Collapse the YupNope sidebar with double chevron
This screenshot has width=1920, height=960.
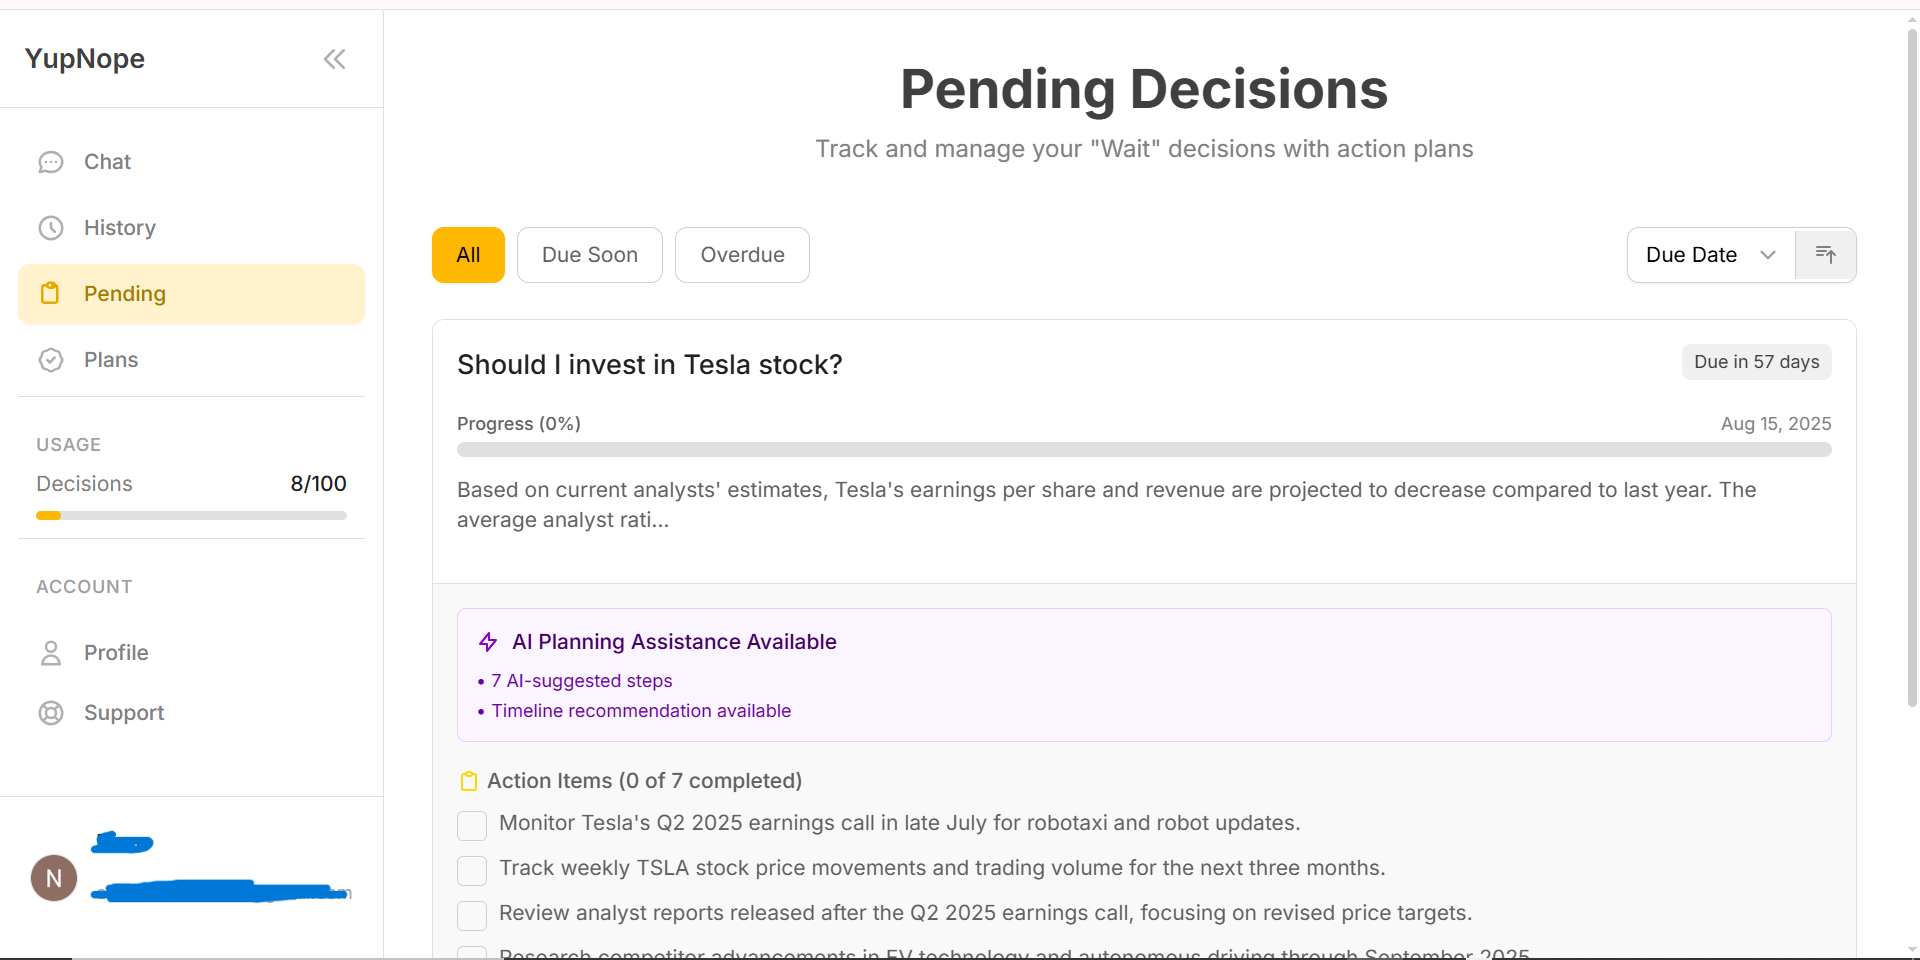(334, 59)
